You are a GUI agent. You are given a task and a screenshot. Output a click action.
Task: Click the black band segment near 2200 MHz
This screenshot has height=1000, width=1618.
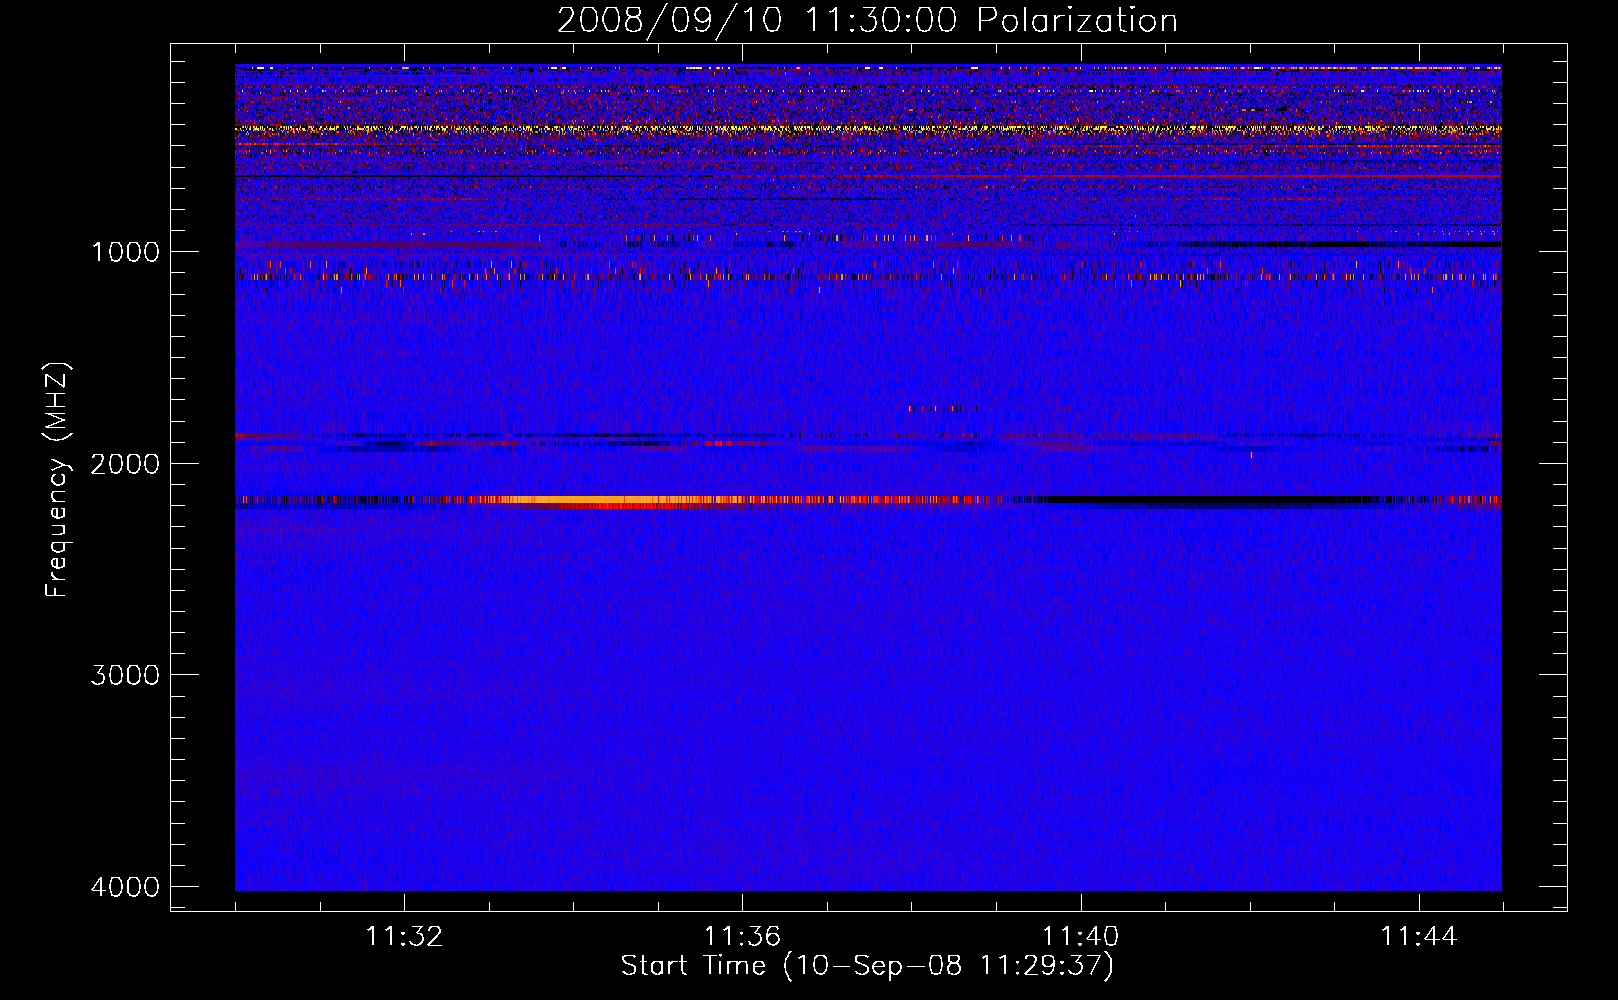pos(1200,499)
